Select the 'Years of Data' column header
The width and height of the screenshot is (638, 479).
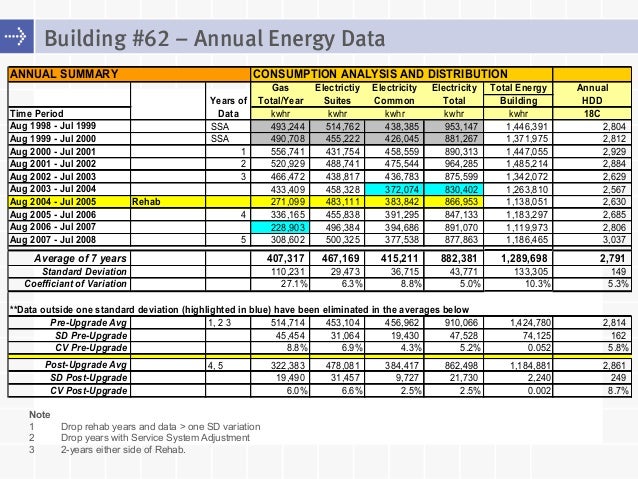(228, 107)
